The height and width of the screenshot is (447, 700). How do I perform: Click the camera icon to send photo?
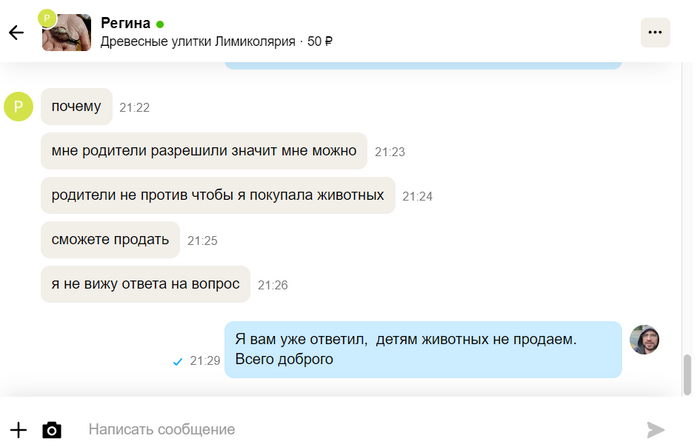(52, 430)
